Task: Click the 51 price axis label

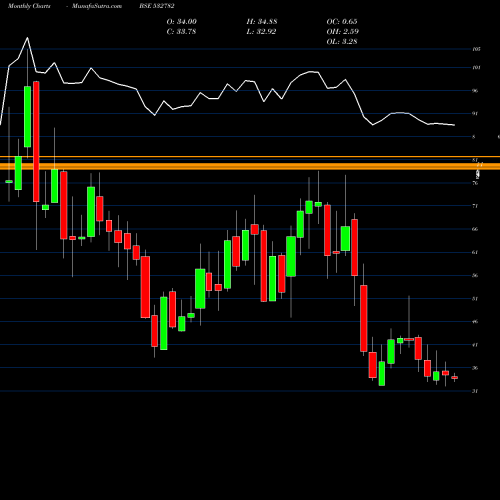Action: (x=475, y=299)
